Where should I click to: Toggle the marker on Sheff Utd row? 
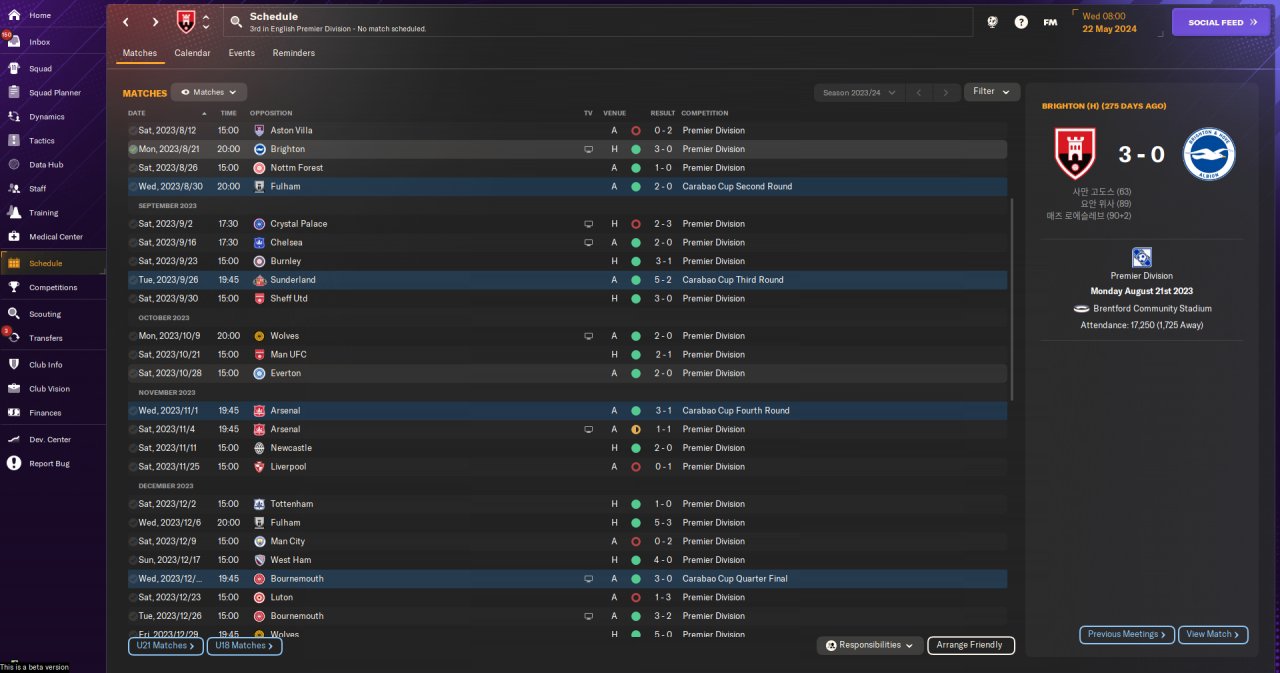133,298
